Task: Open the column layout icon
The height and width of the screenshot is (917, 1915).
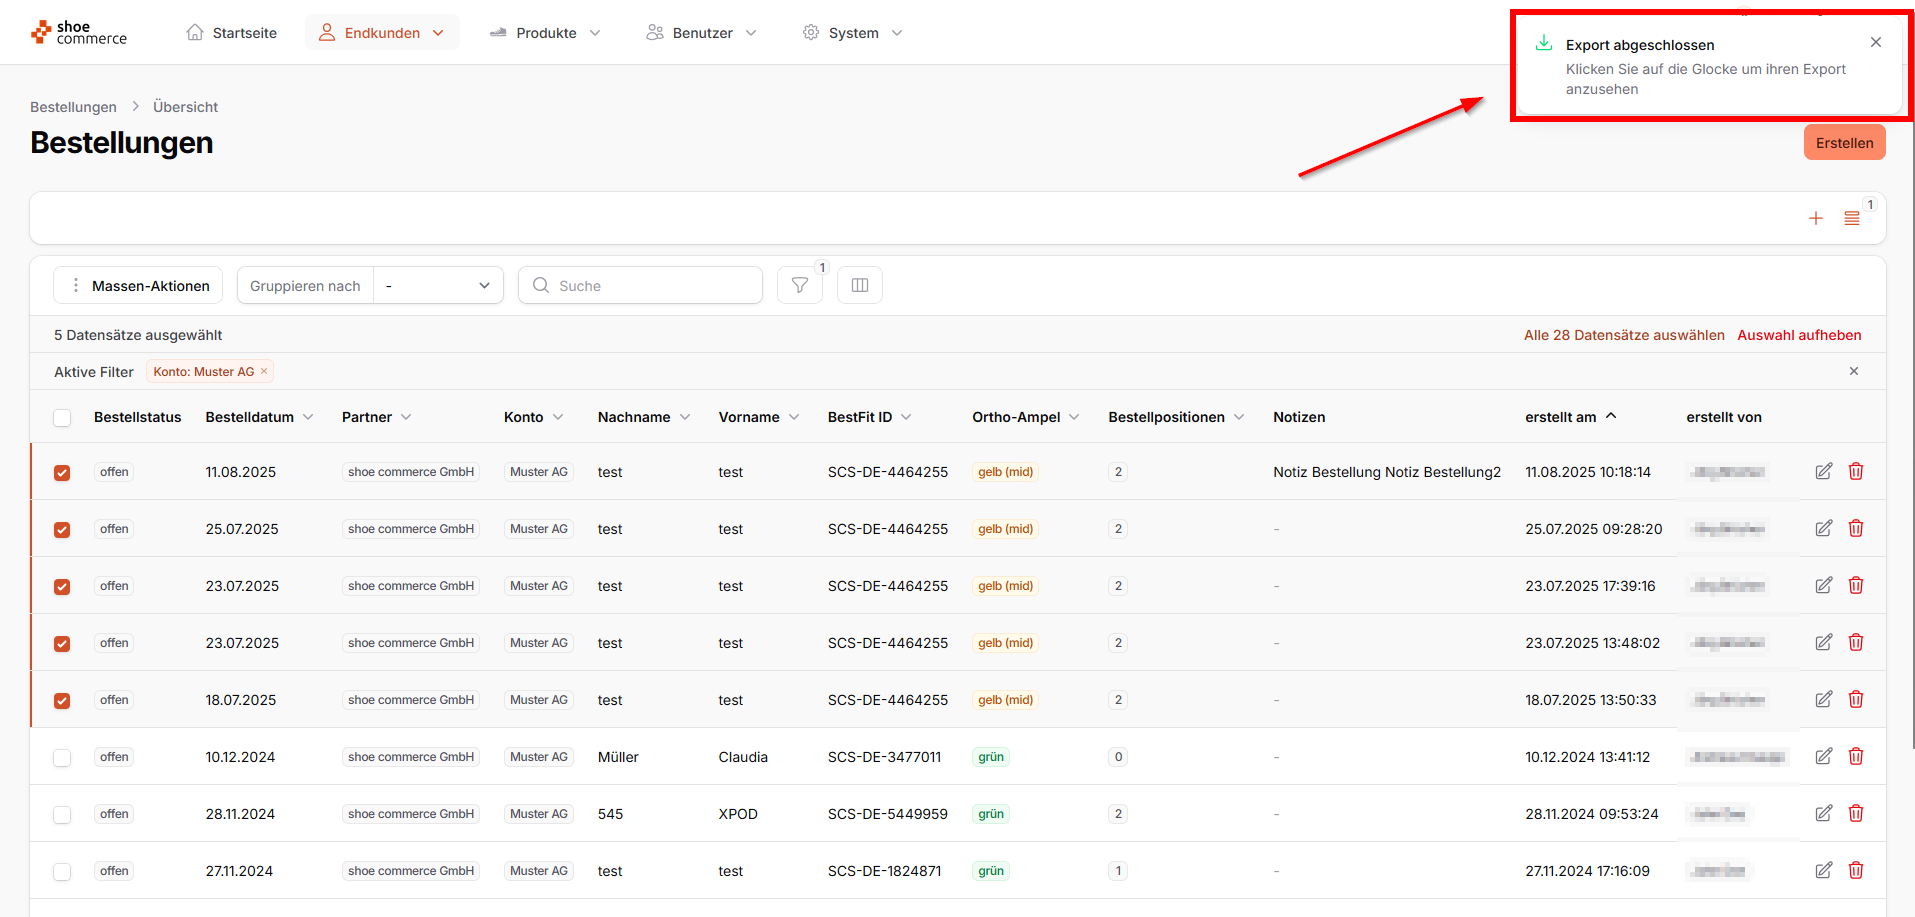Action: pyautogui.click(x=859, y=285)
